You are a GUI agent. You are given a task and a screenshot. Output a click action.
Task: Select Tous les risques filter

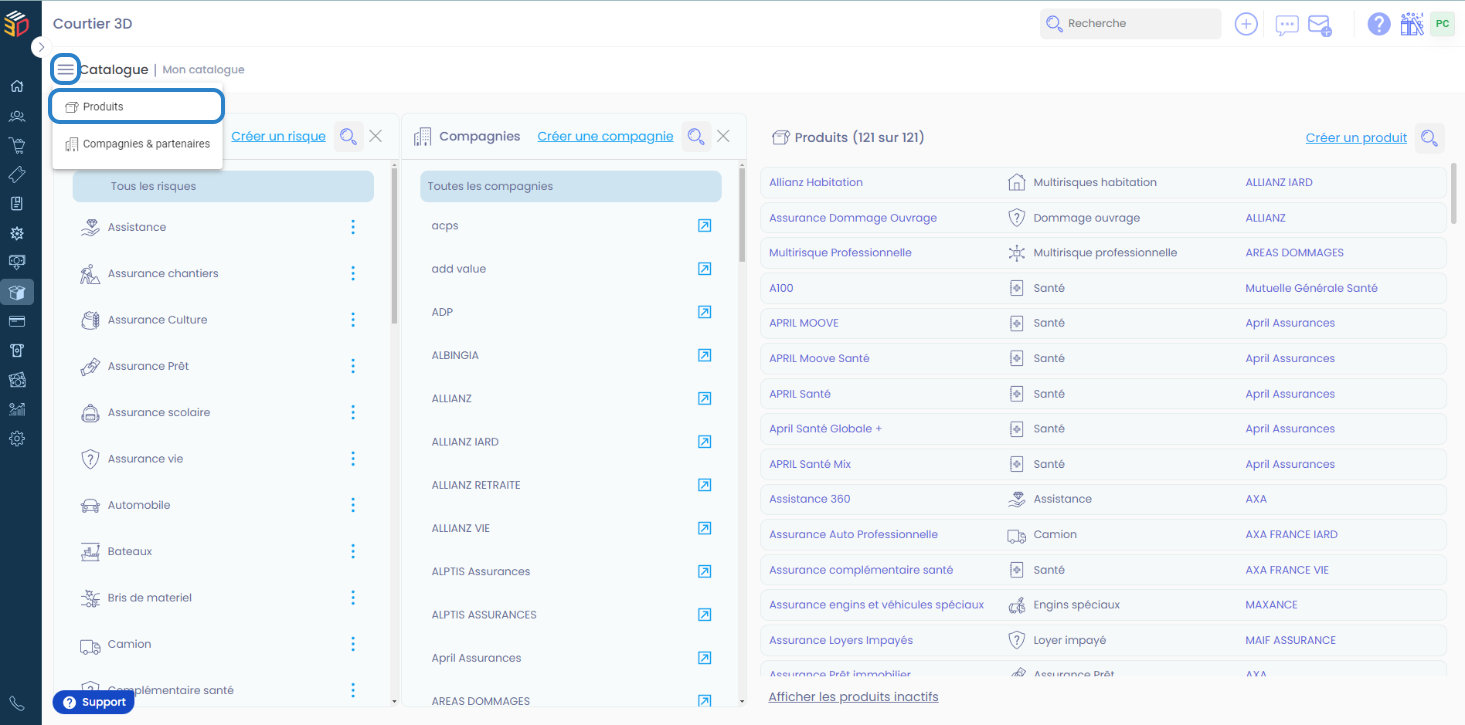tap(223, 186)
